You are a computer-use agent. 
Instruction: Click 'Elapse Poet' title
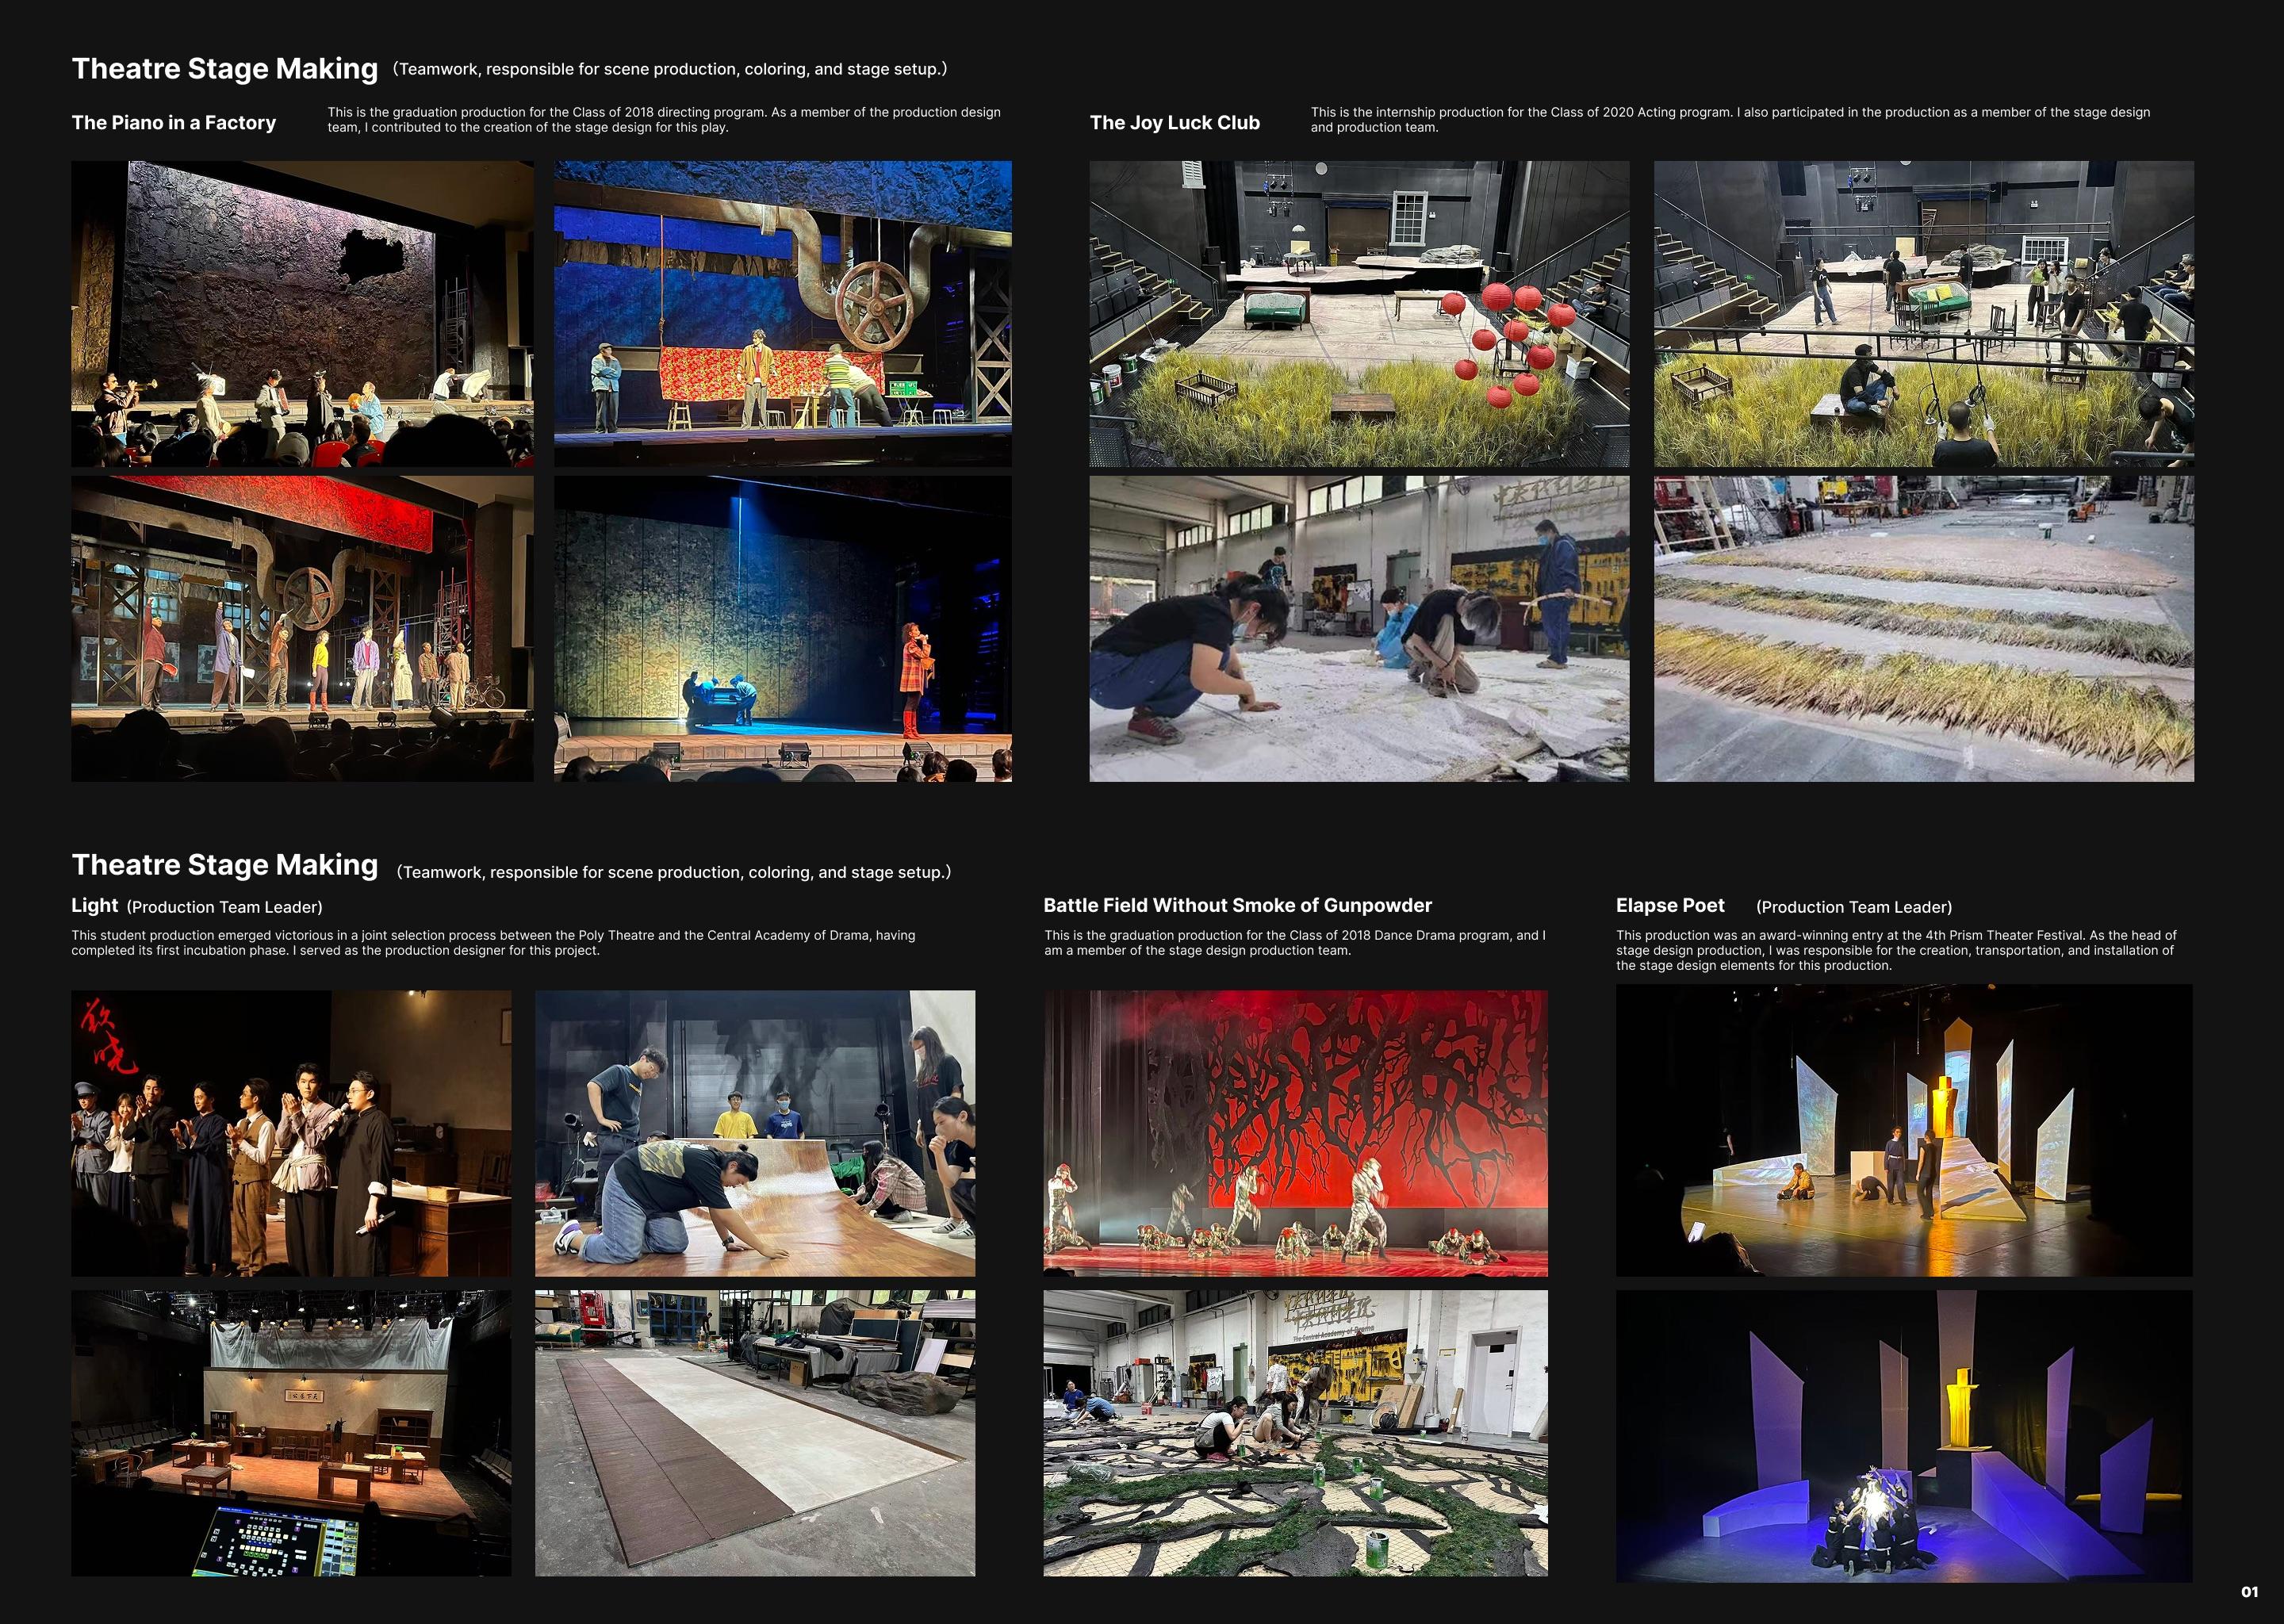[1670, 905]
